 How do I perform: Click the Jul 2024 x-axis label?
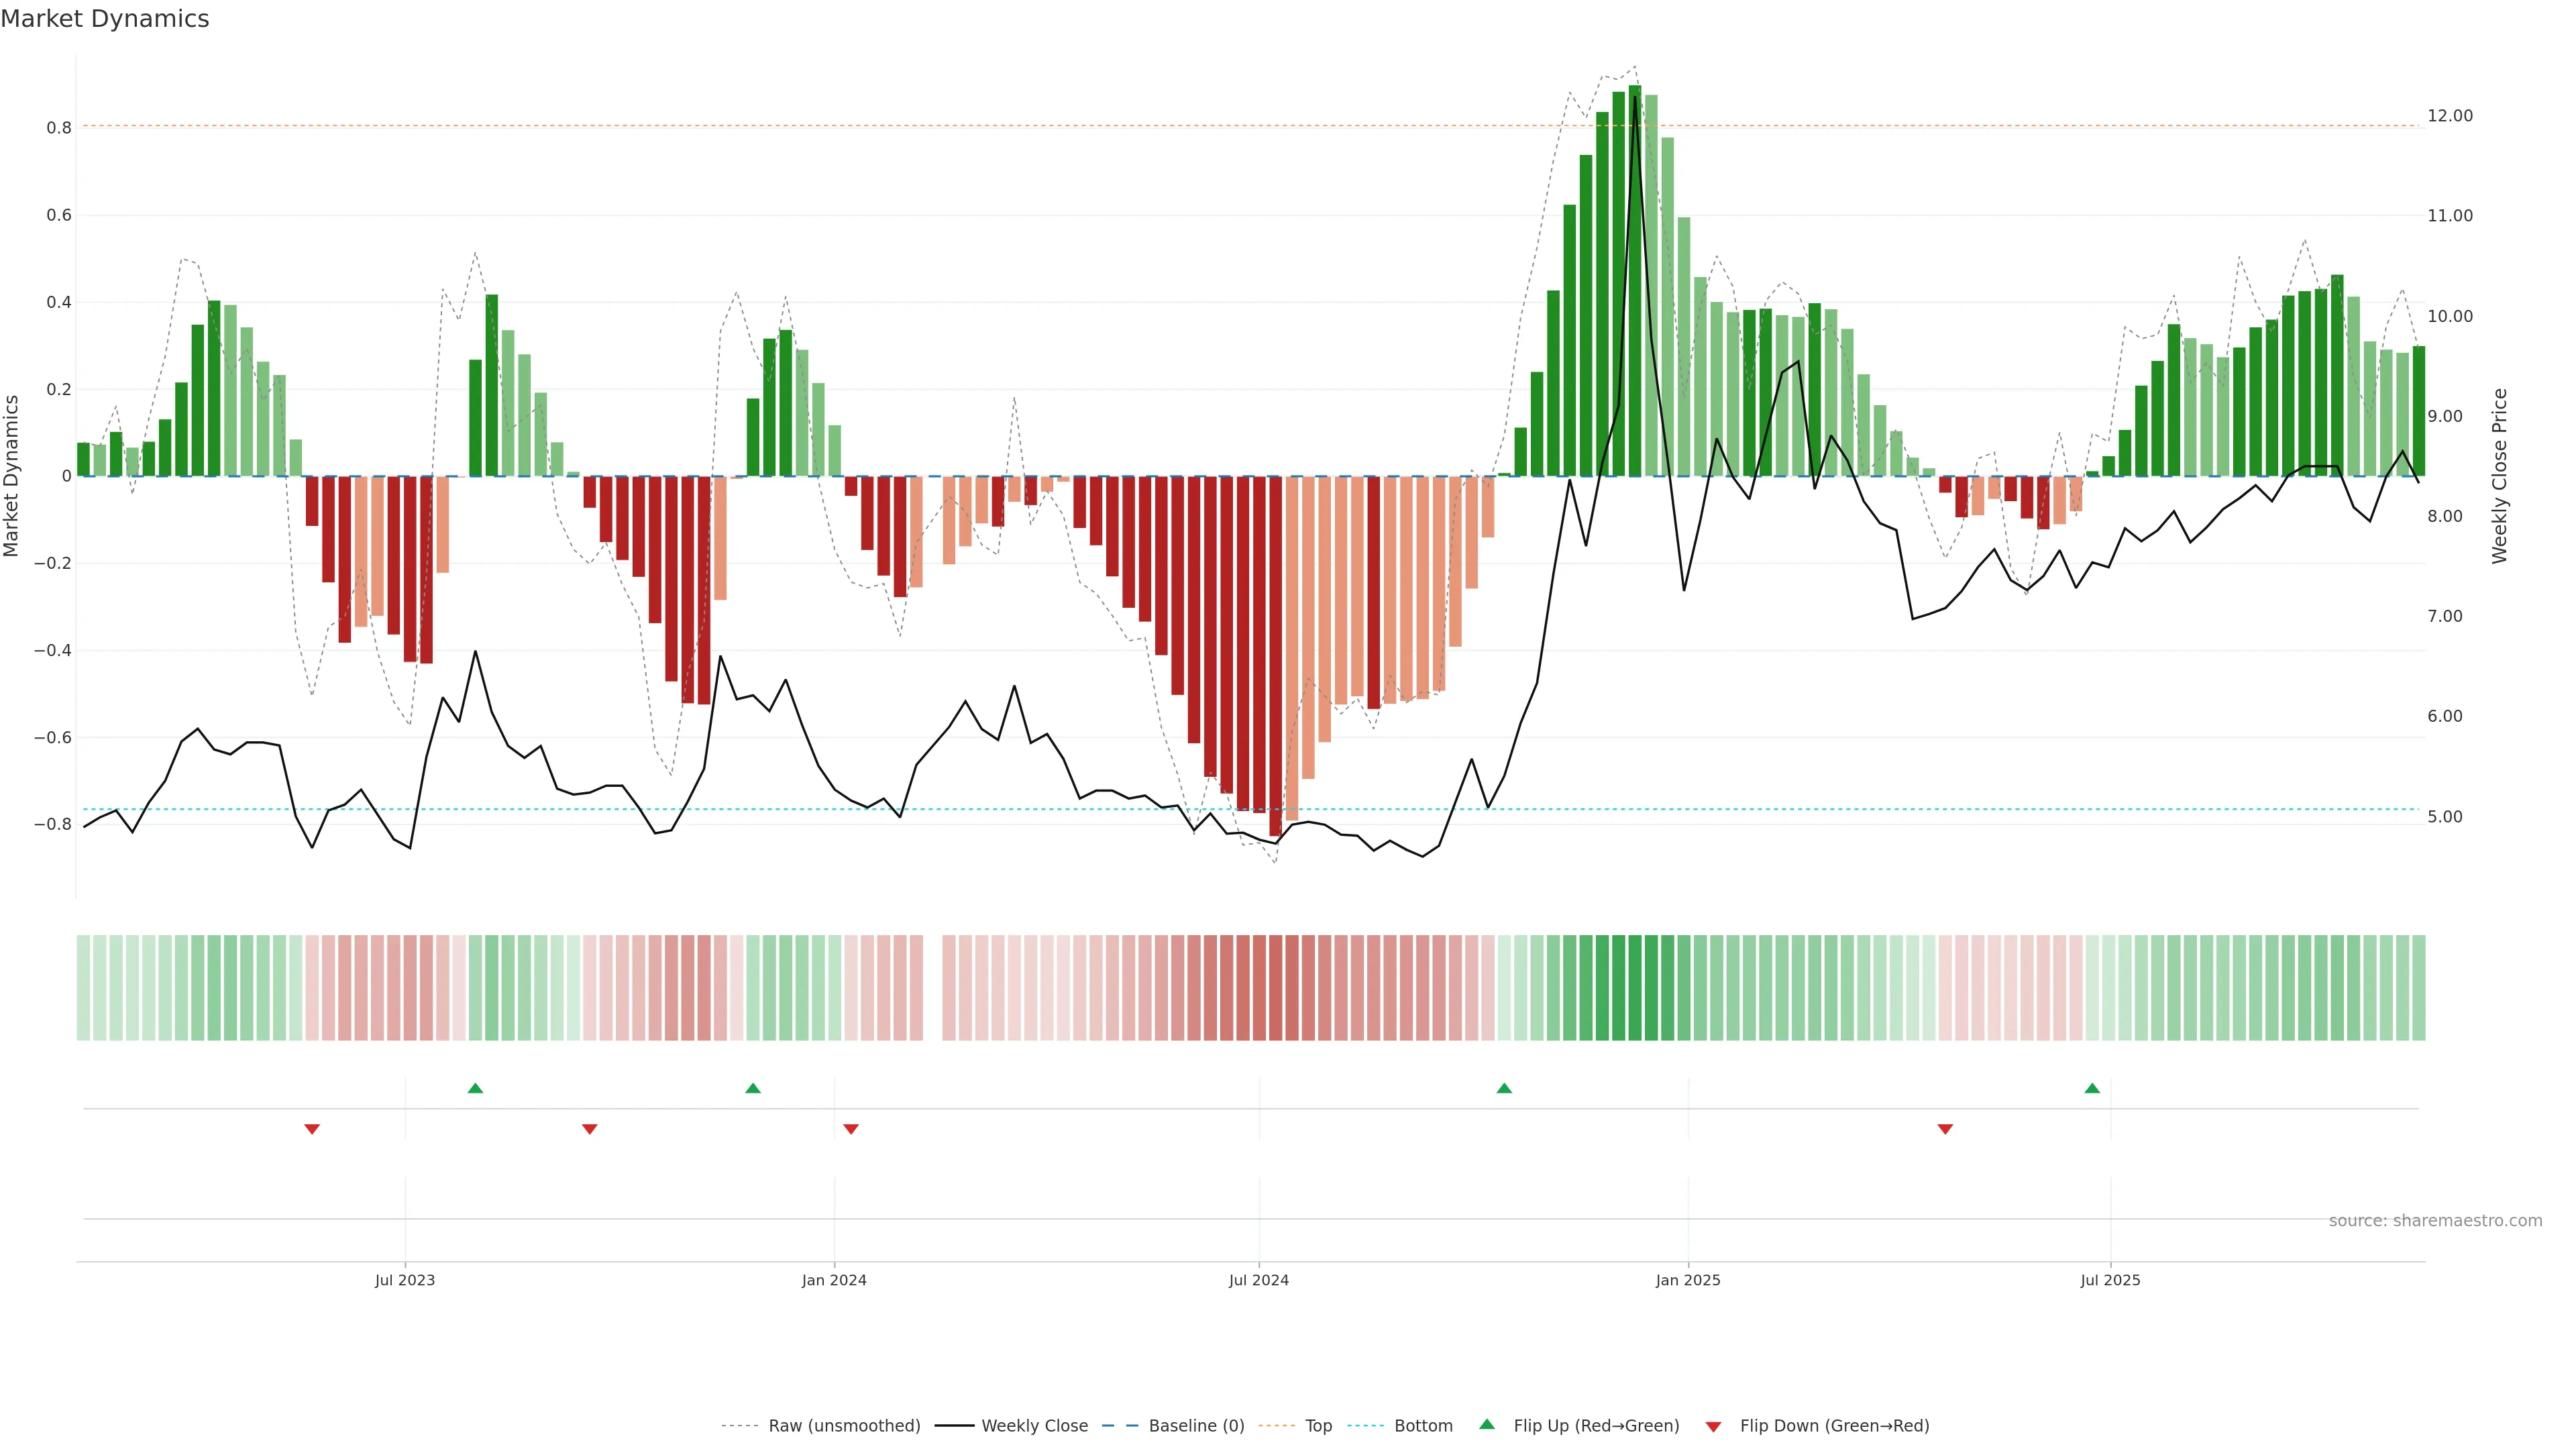coord(1259,1280)
